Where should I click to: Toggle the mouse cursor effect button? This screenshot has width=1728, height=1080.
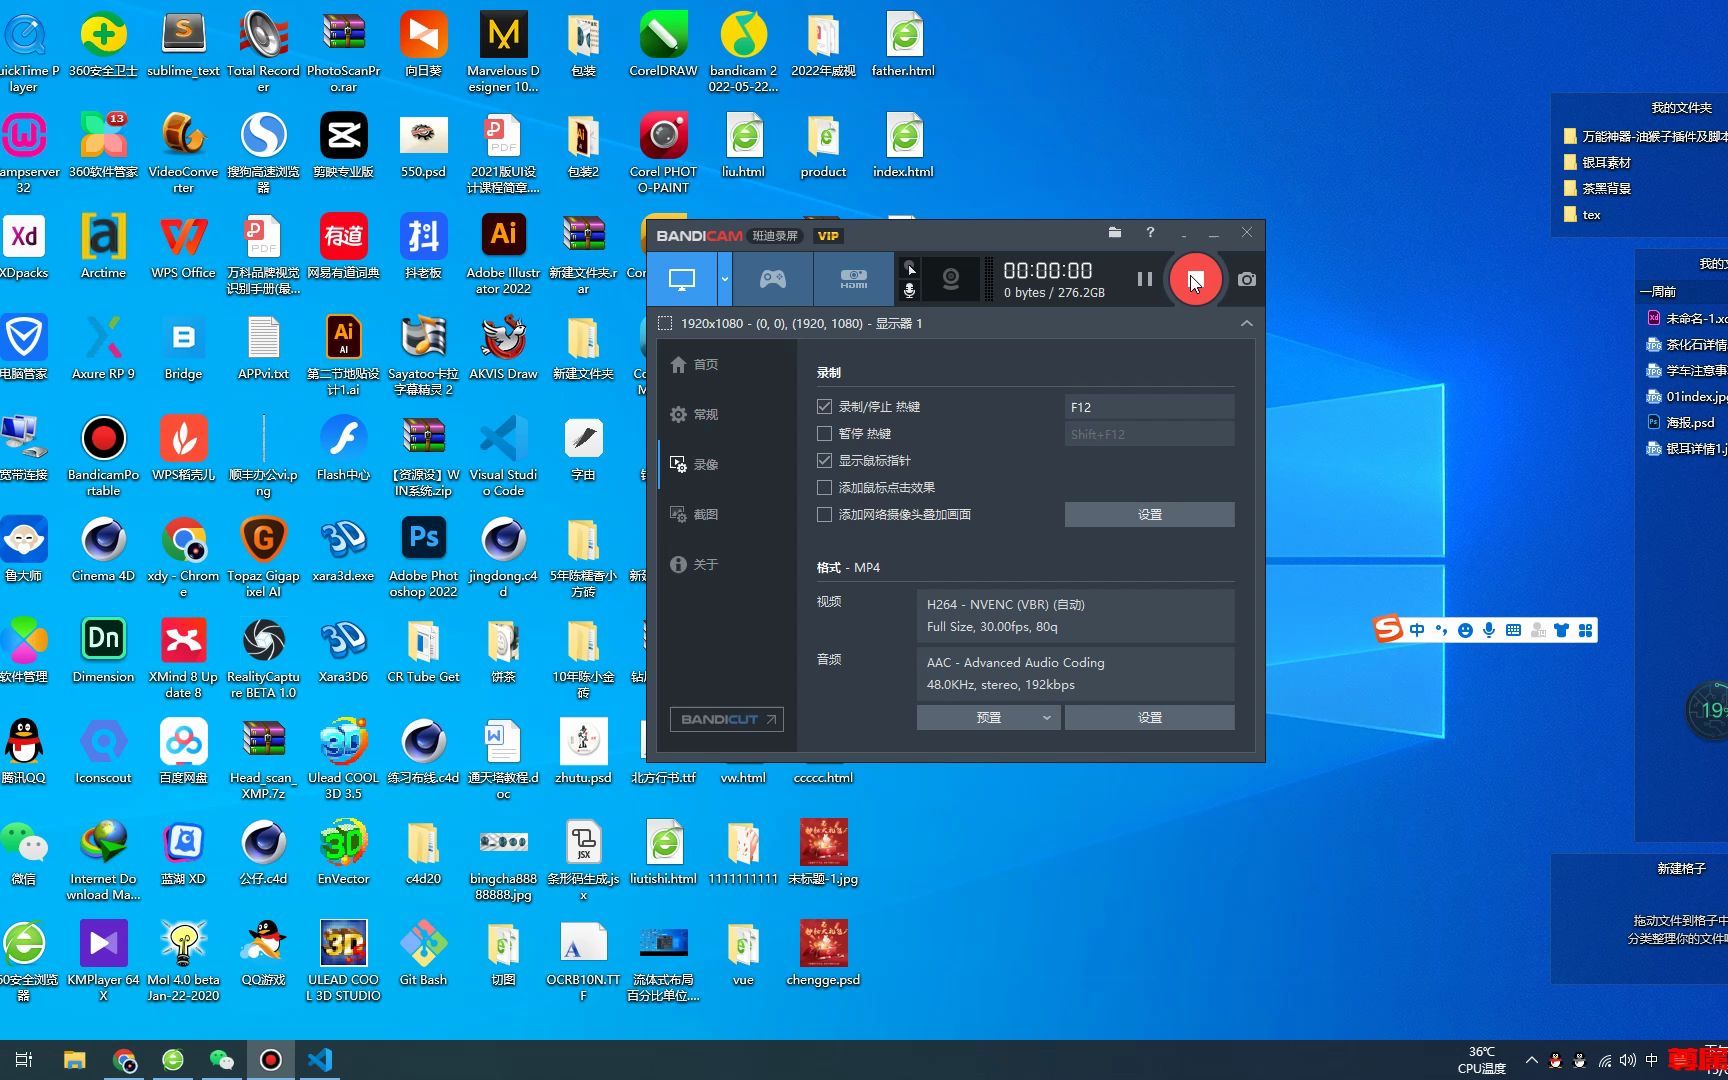909,268
